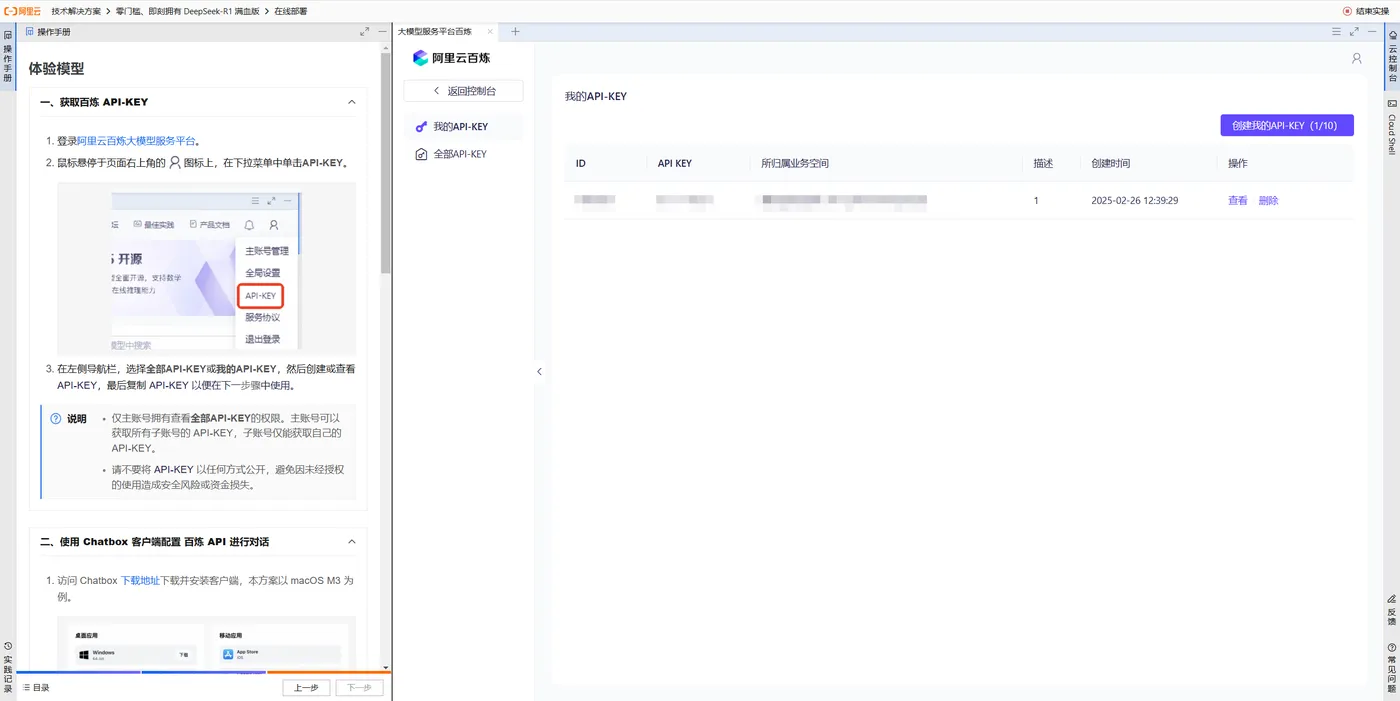Open the 云控制台 side tab

pyautogui.click(x=1392, y=55)
